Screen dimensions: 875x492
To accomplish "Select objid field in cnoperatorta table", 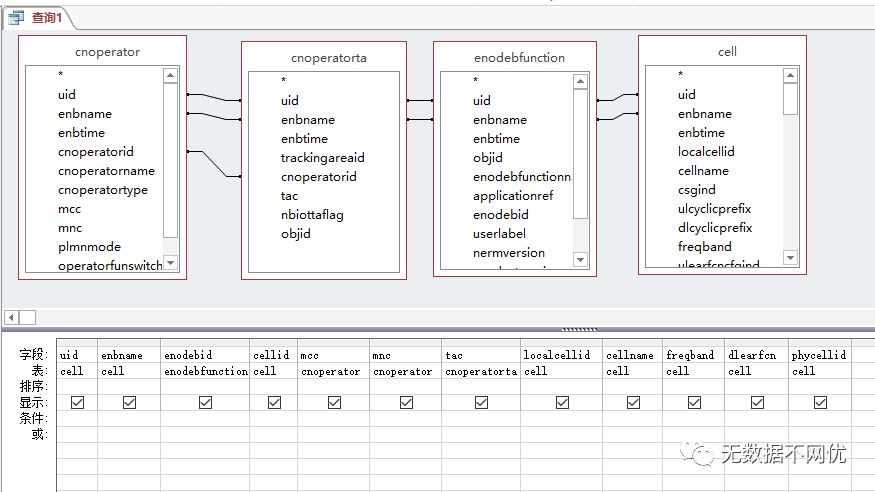I will coord(296,234).
